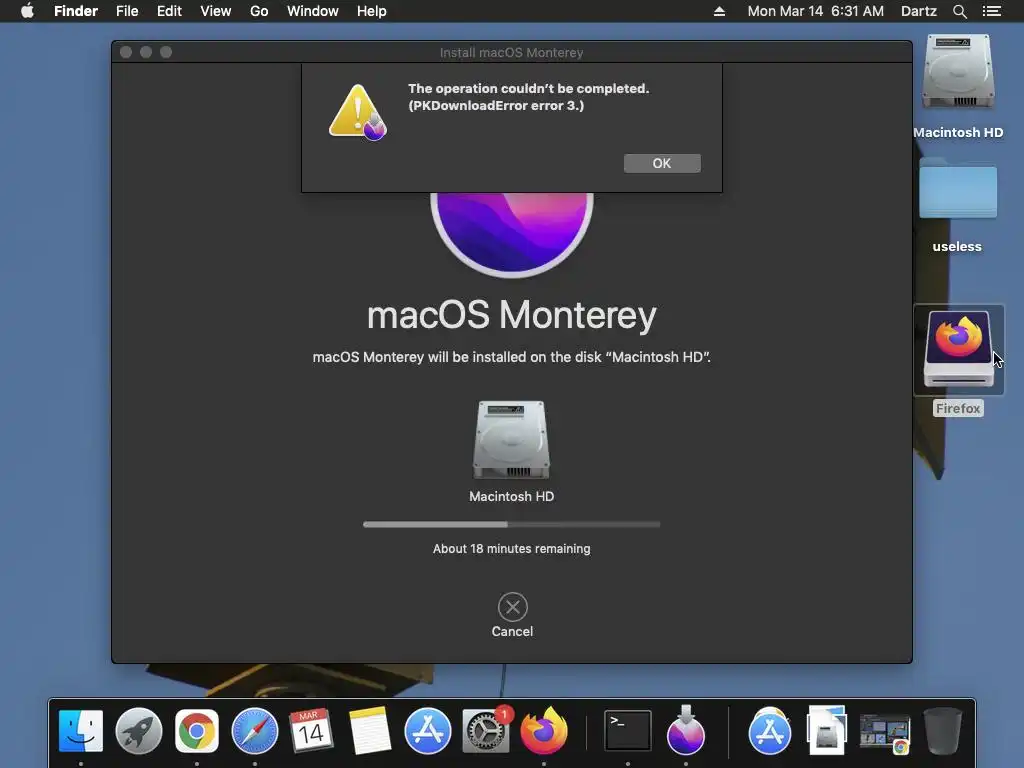This screenshot has width=1024, height=768.
Task: Open Spotlight search magnifier icon
Action: (959, 11)
